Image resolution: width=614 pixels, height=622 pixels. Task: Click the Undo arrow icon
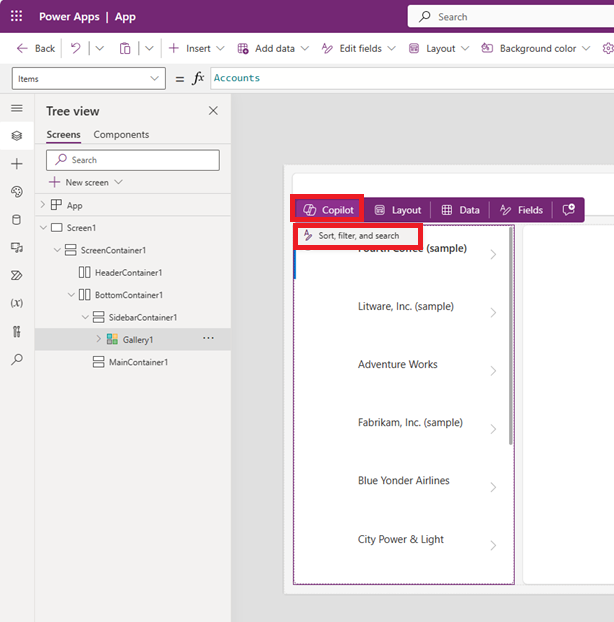coord(75,48)
